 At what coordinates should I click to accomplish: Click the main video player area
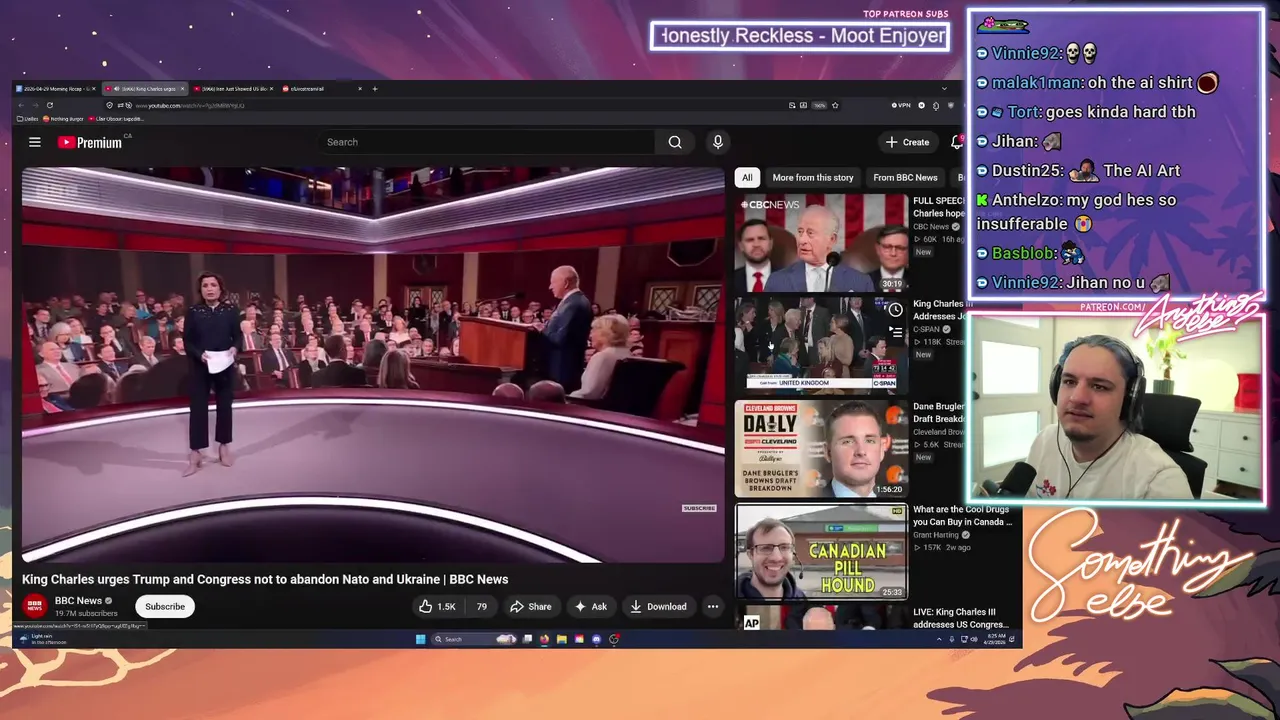point(373,365)
